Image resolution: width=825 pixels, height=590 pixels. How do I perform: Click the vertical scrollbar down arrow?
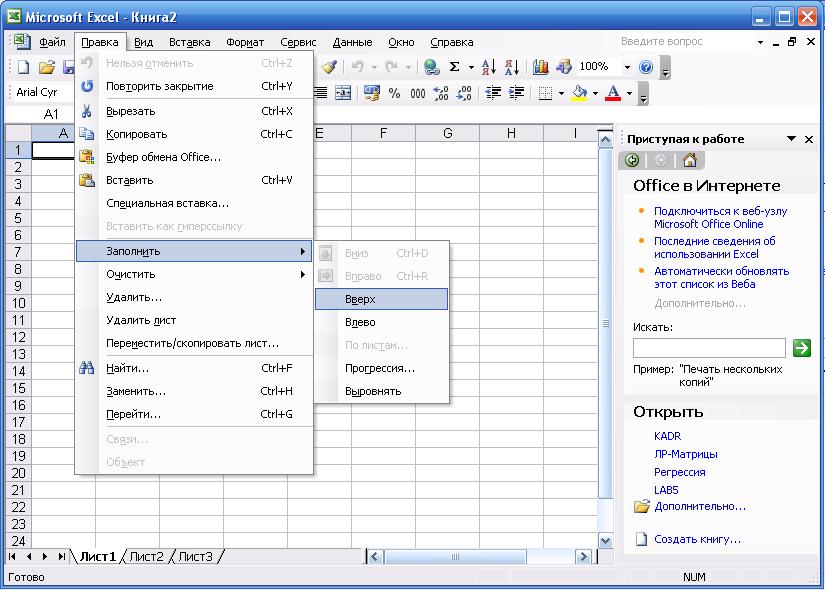(x=605, y=541)
